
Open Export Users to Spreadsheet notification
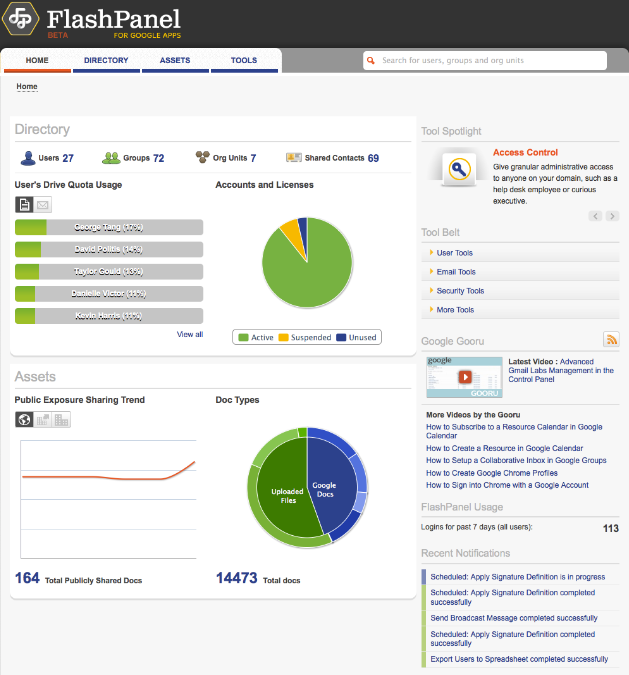(519, 659)
